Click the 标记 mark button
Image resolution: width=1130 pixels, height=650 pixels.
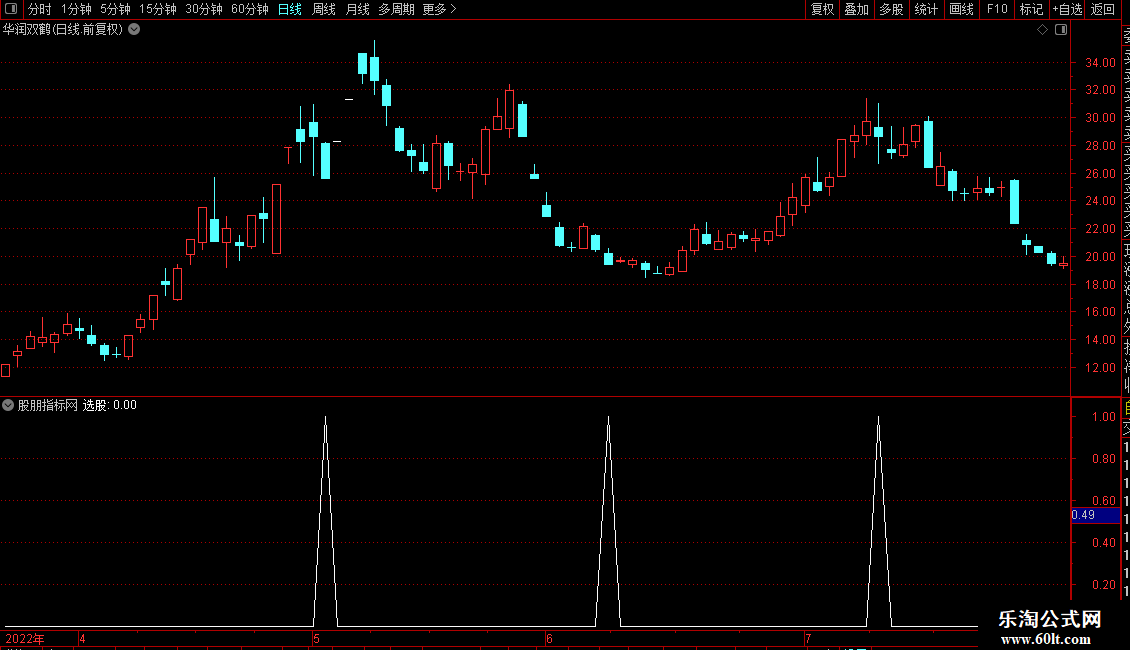point(1031,9)
